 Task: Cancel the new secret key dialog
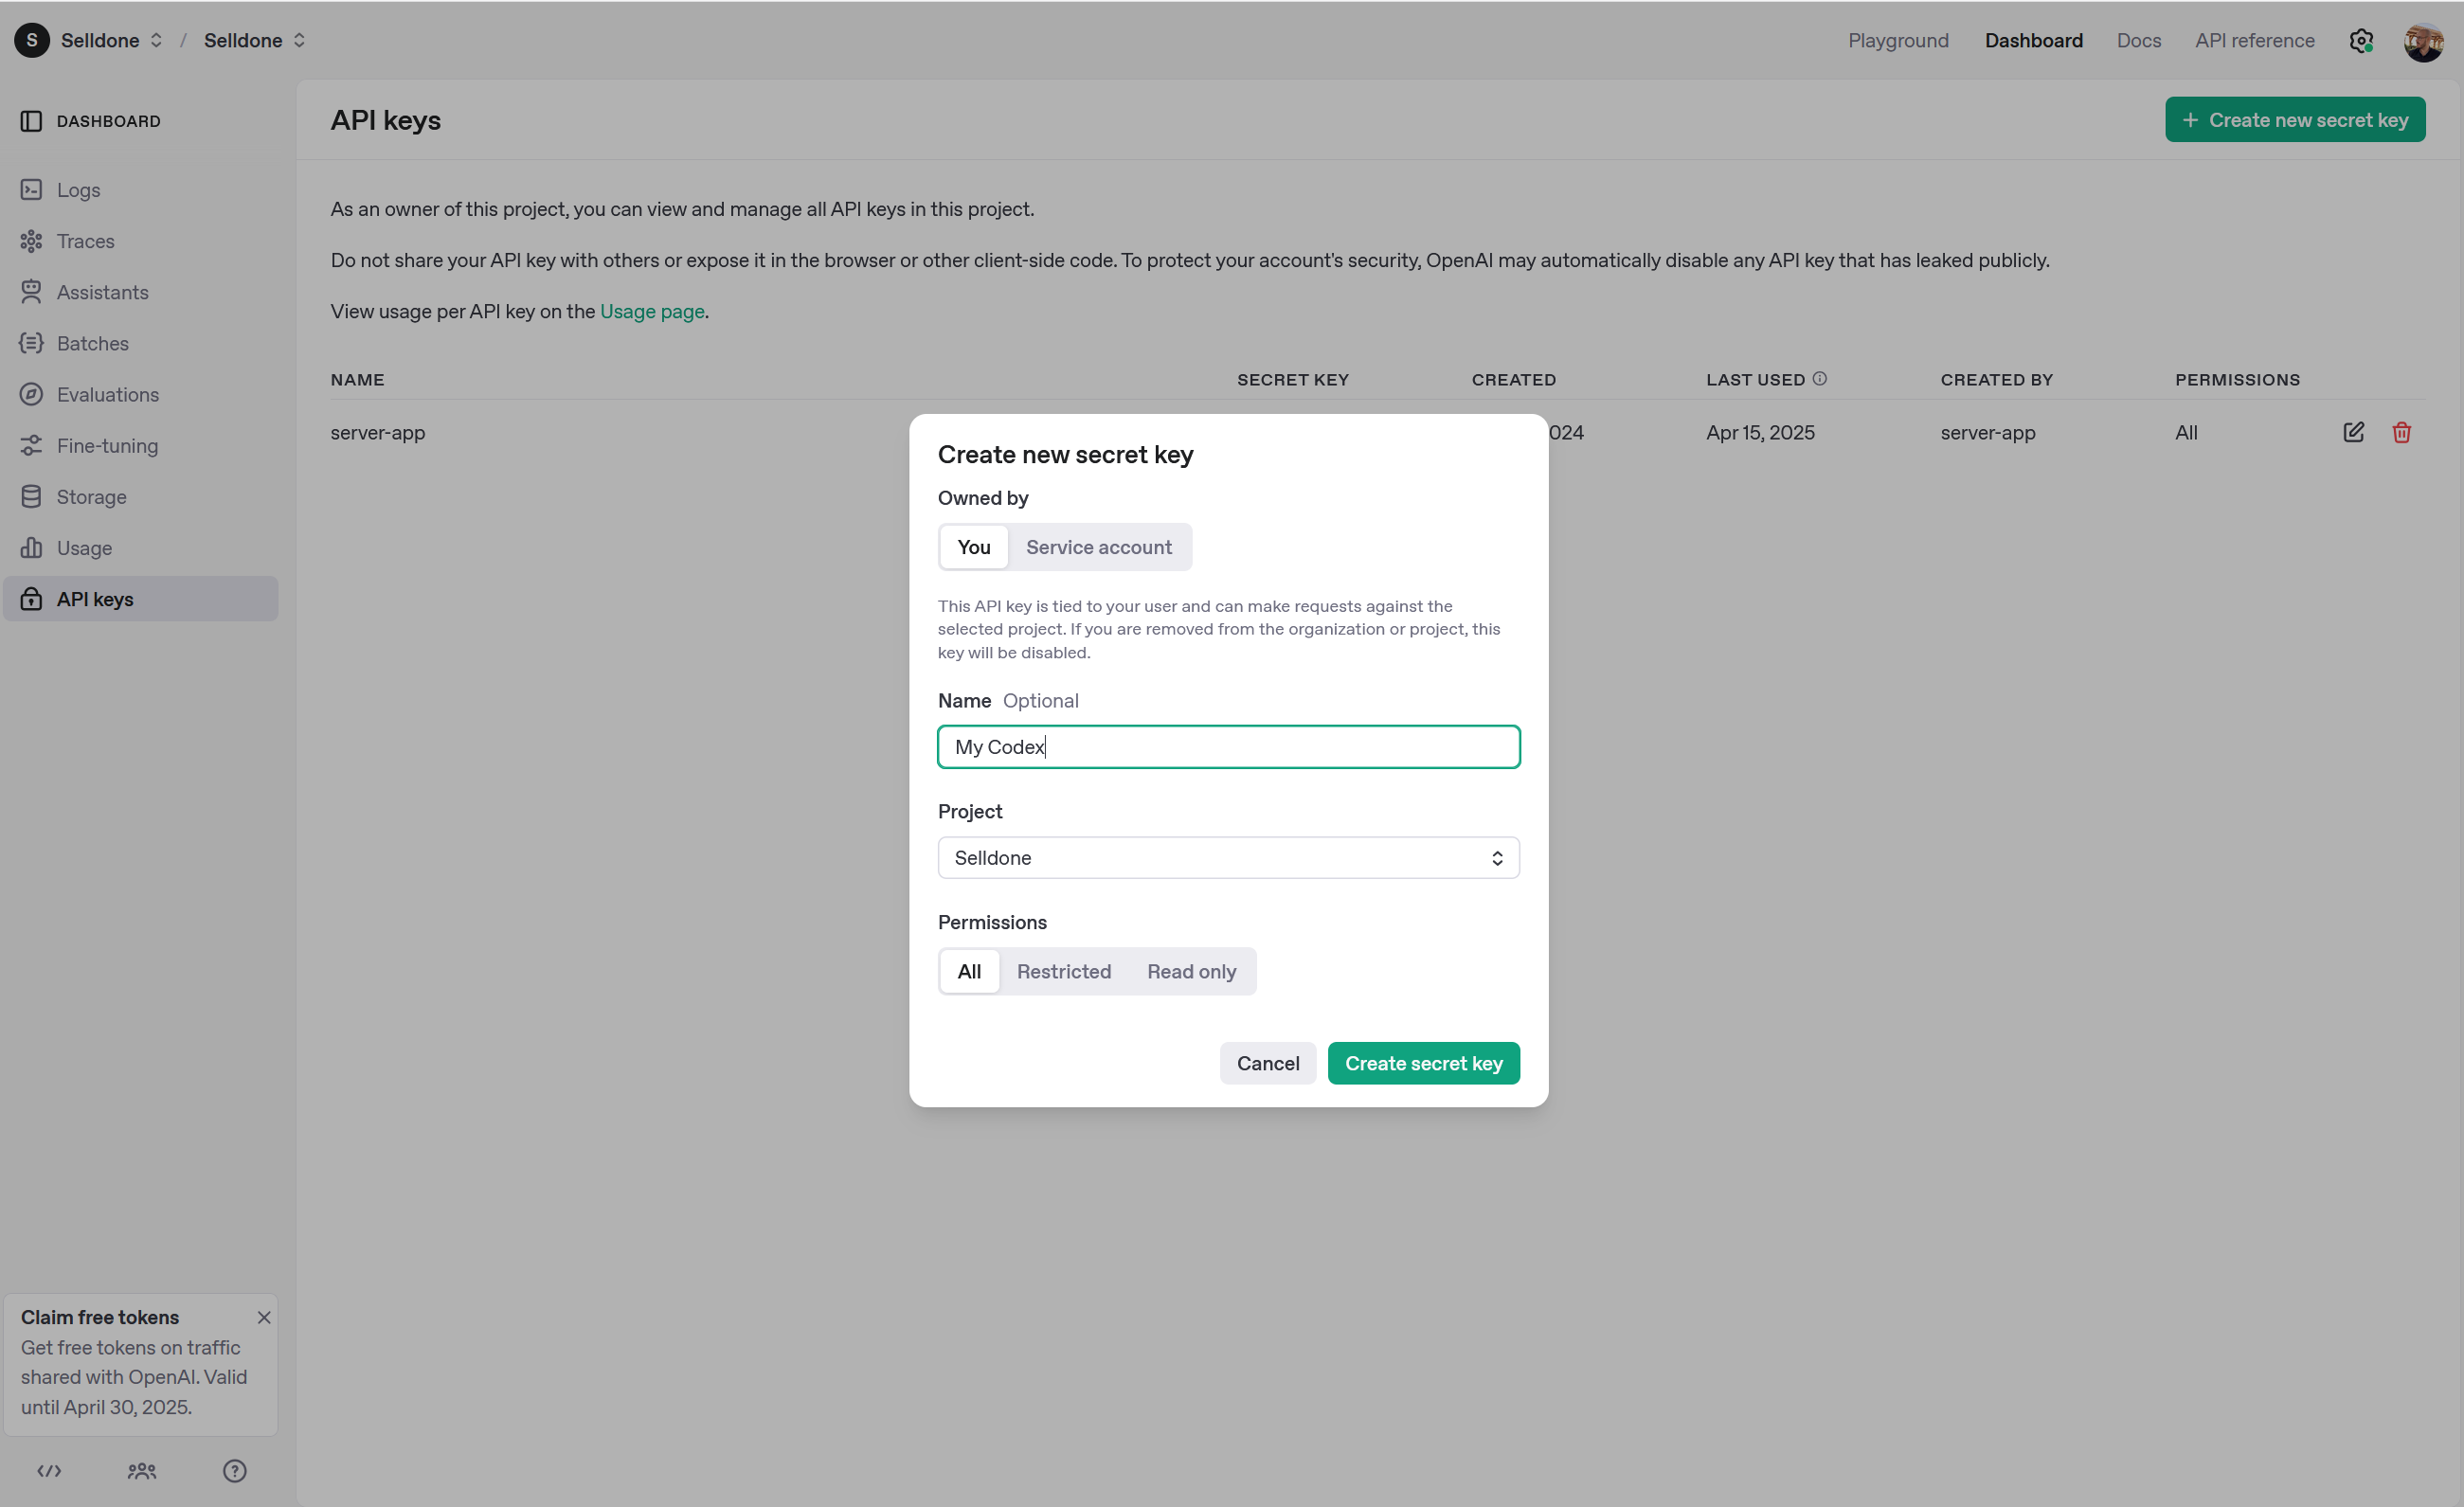pyautogui.click(x=1267, y=1063)
